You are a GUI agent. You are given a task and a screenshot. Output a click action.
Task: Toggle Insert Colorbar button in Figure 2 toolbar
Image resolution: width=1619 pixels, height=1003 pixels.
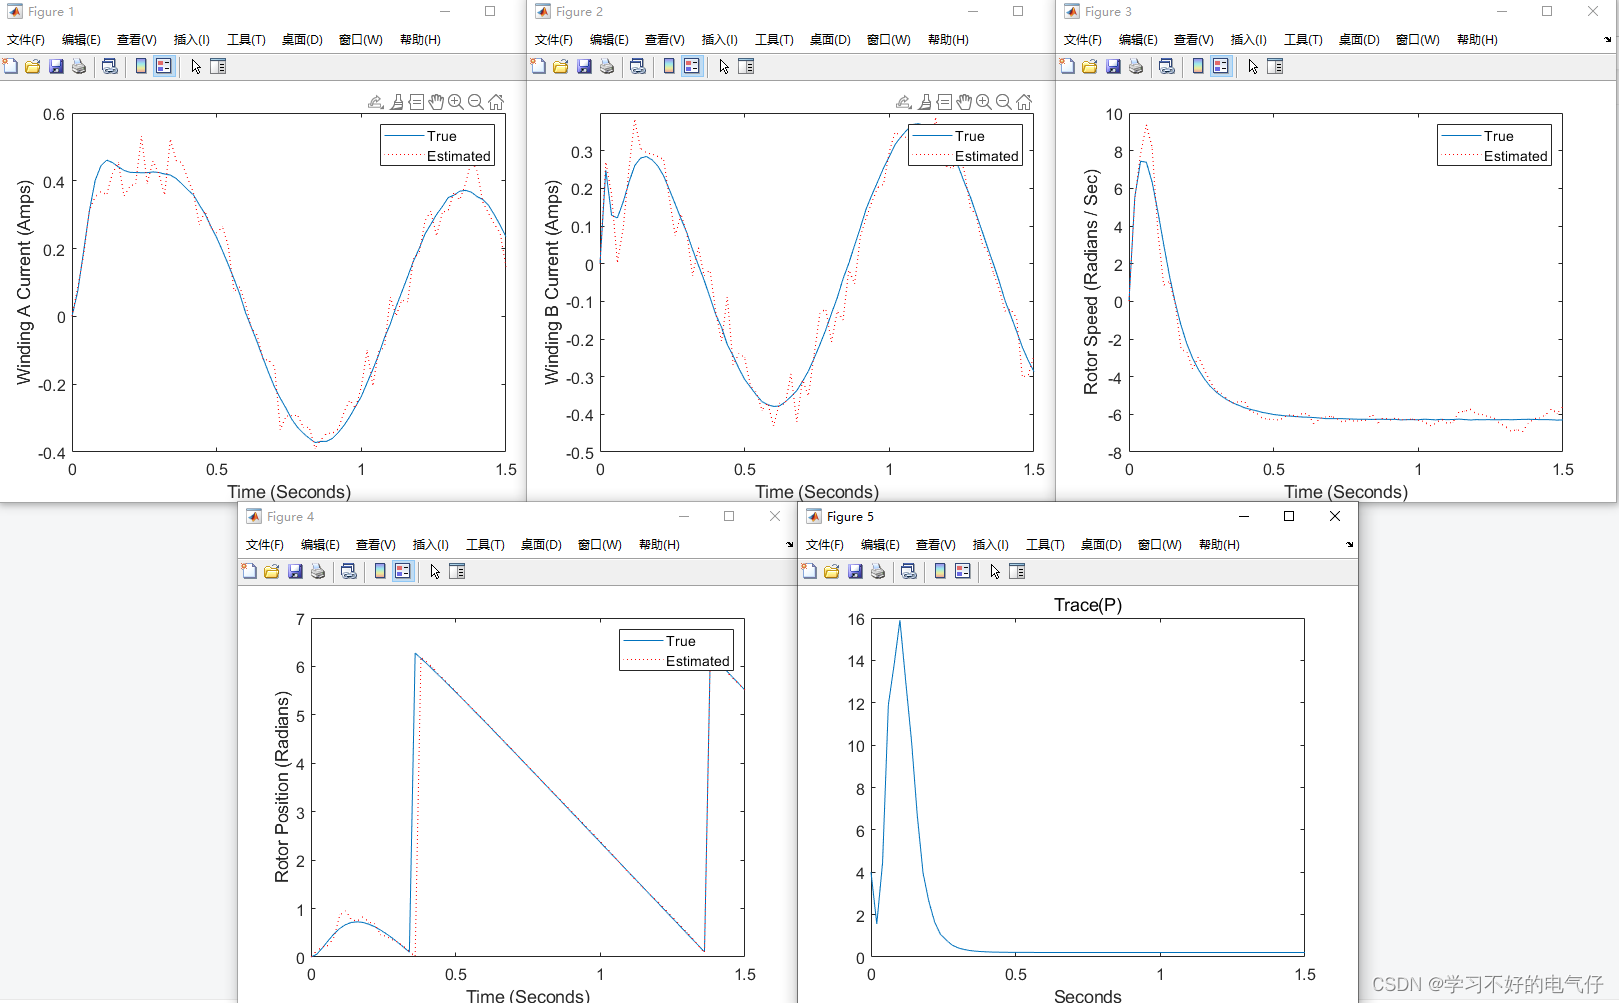click(x=669, y=66)
